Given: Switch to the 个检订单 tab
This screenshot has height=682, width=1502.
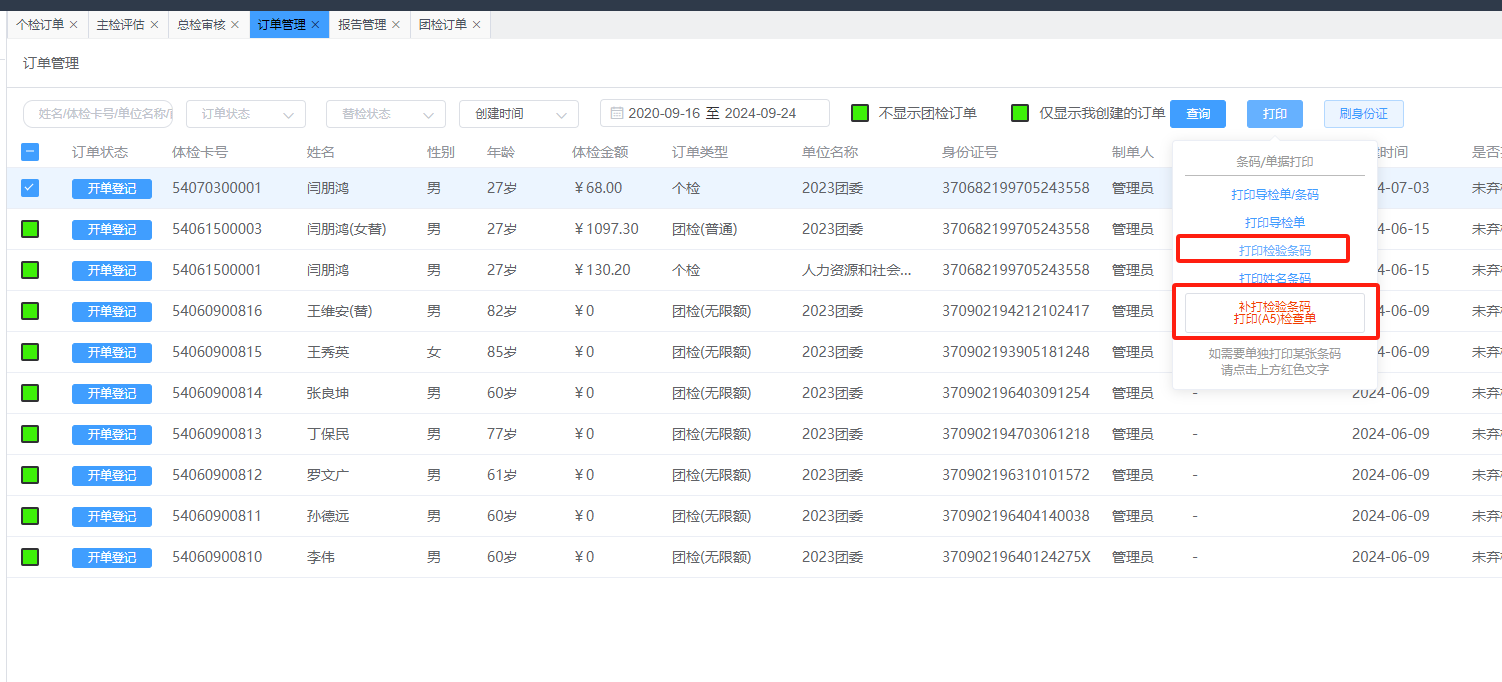Looking at the screenshot, I should (x=40, y=25).
